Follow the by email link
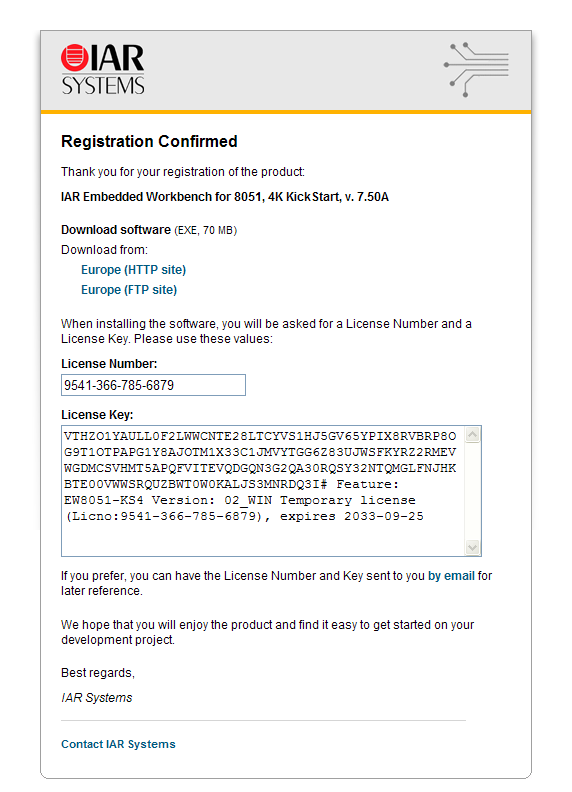Viewport: 572px width, 792px height. (451, 576)
